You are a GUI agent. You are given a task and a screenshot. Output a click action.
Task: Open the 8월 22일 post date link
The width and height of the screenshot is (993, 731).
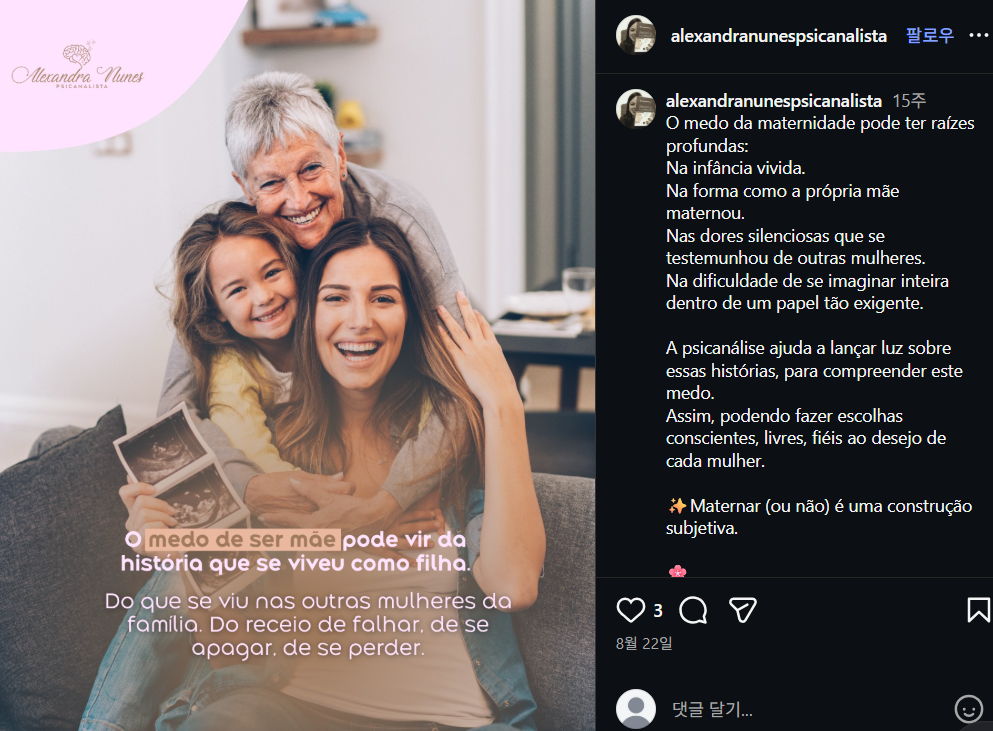[x=643, y=644]
